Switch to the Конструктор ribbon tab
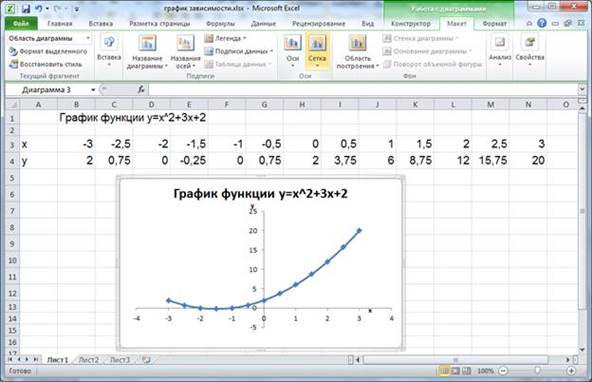Screen dimensions: 592x382 (x=411, y=23)
